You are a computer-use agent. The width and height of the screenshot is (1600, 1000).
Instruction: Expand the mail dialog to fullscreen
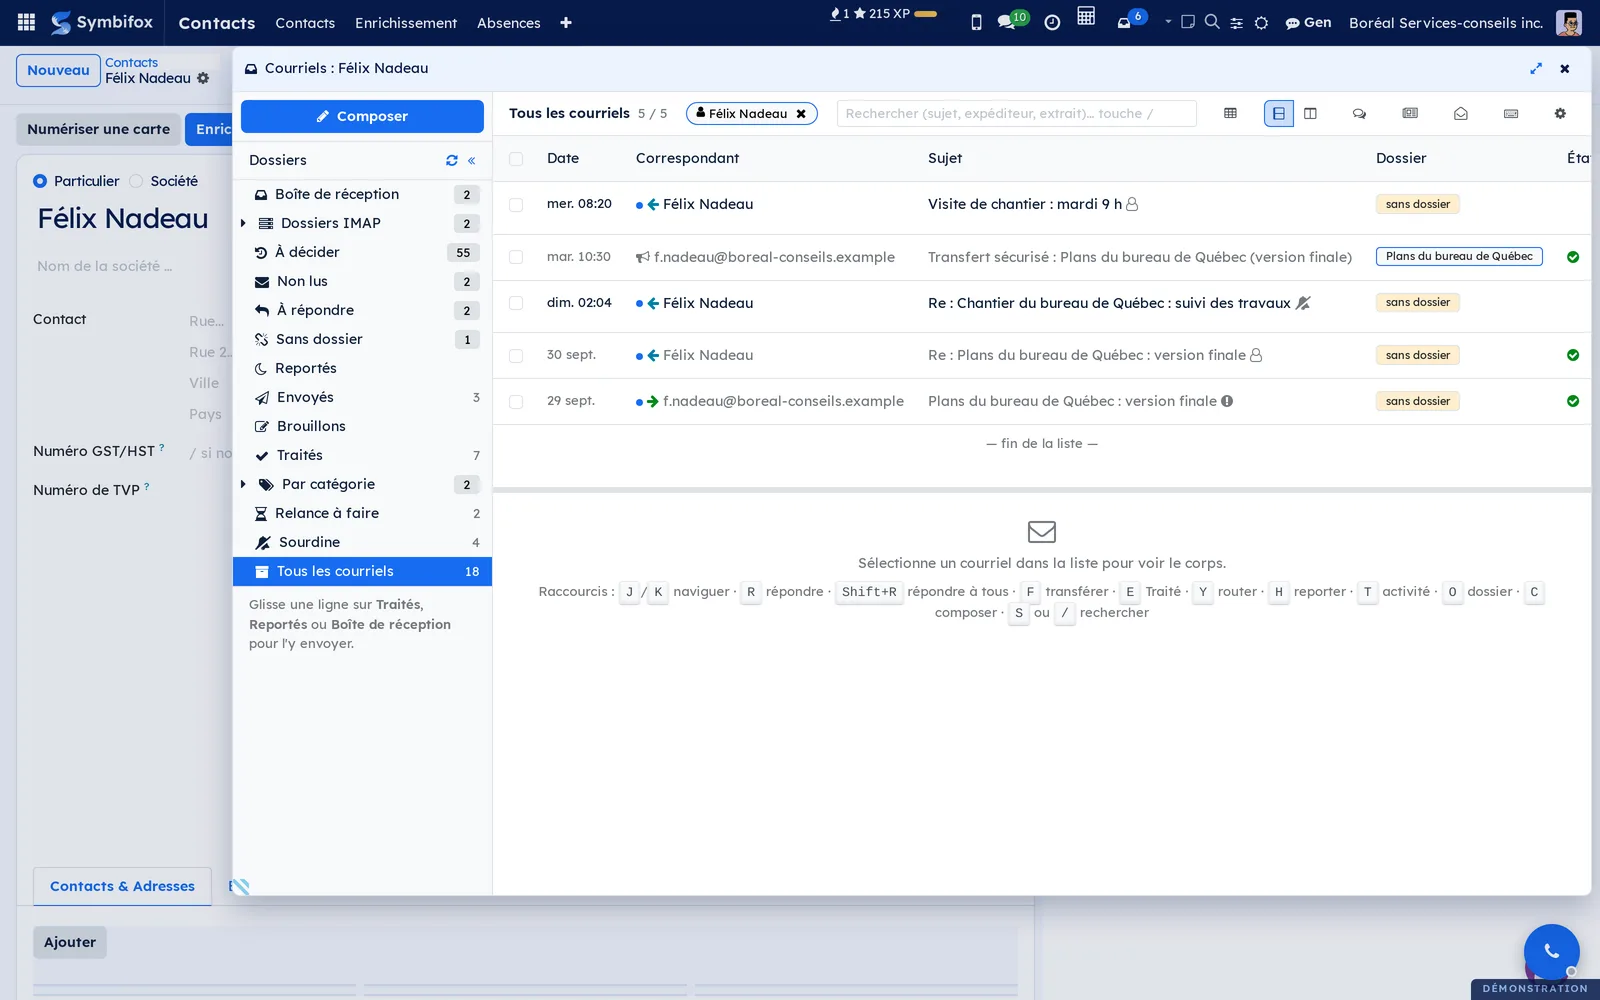coord(1536,68)
